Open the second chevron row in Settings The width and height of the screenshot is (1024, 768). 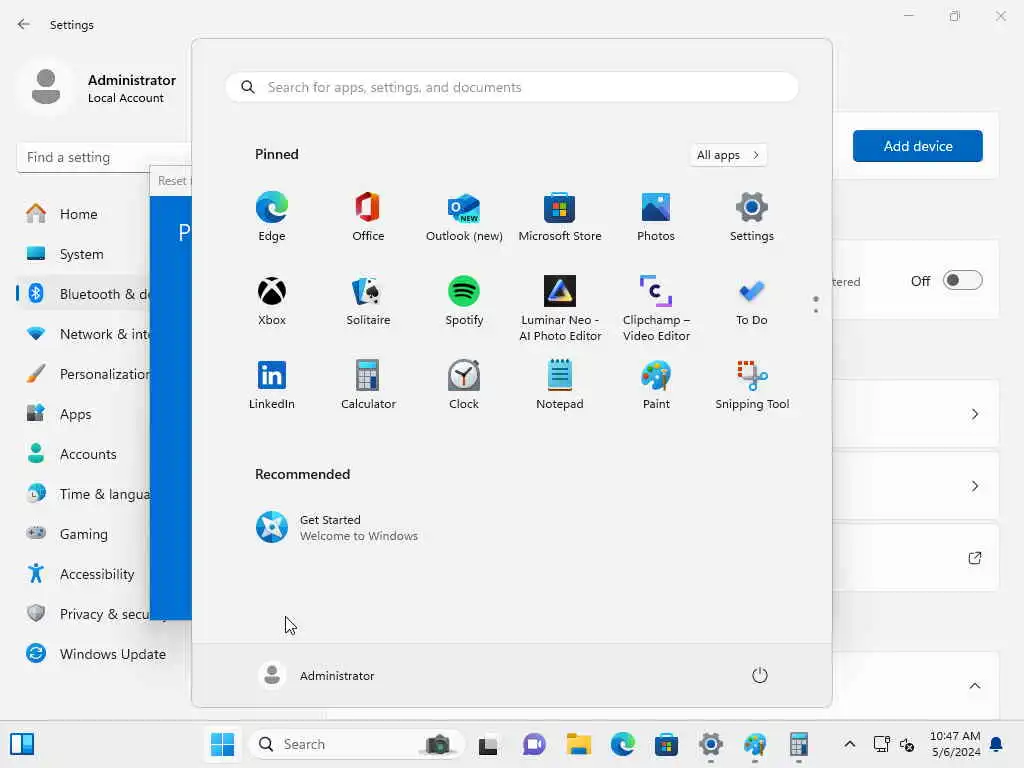(975, 486)
